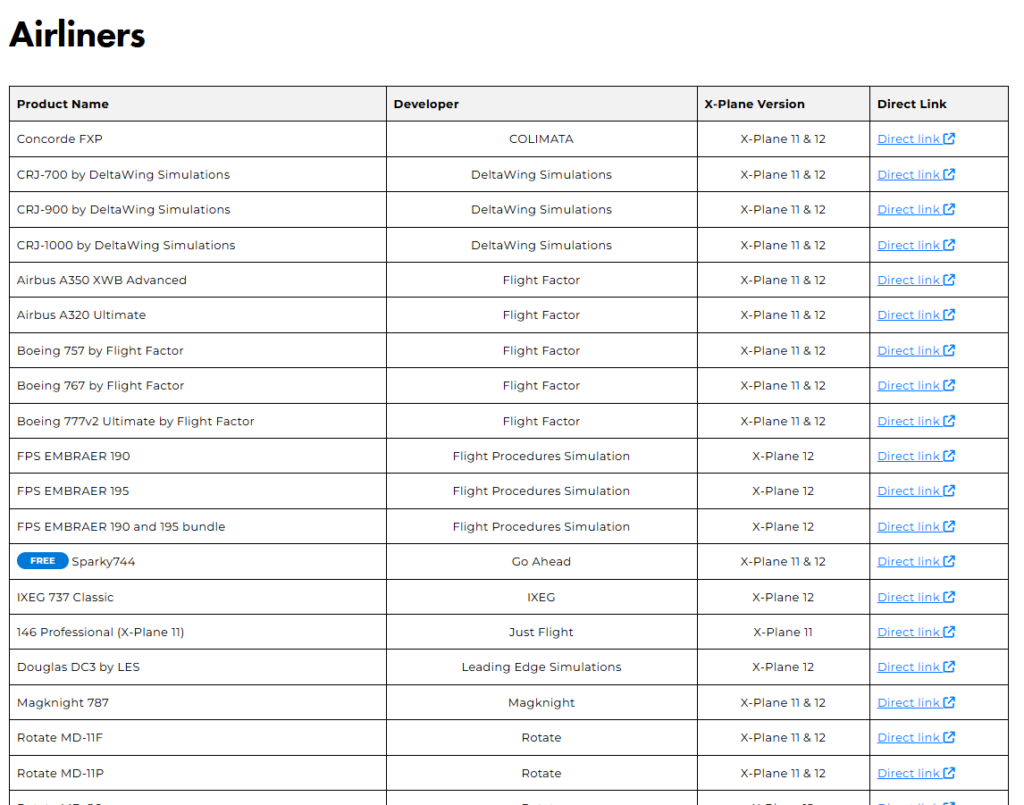
Task: Click Flight Factor developer cell in A350 row
Action: point(541,280)
